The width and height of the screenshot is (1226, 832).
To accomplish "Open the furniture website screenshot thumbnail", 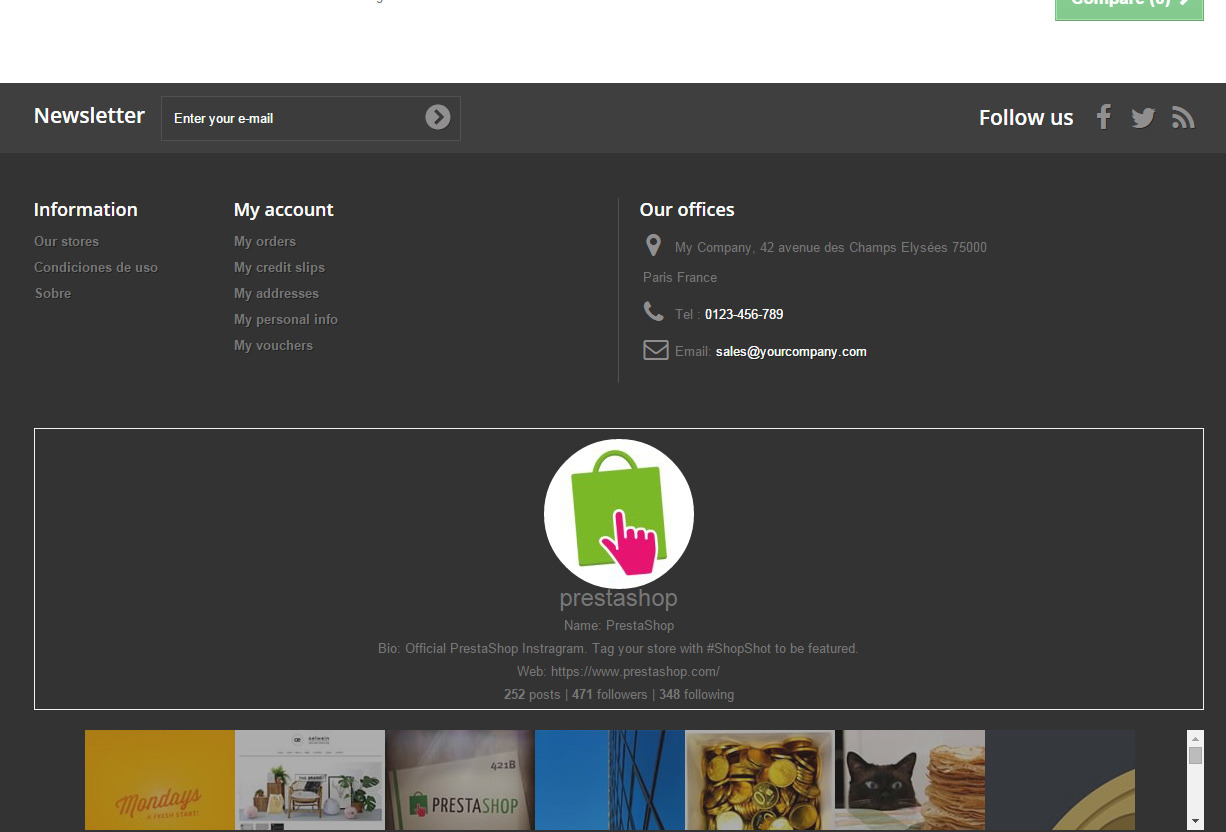I will coord(310,780).
